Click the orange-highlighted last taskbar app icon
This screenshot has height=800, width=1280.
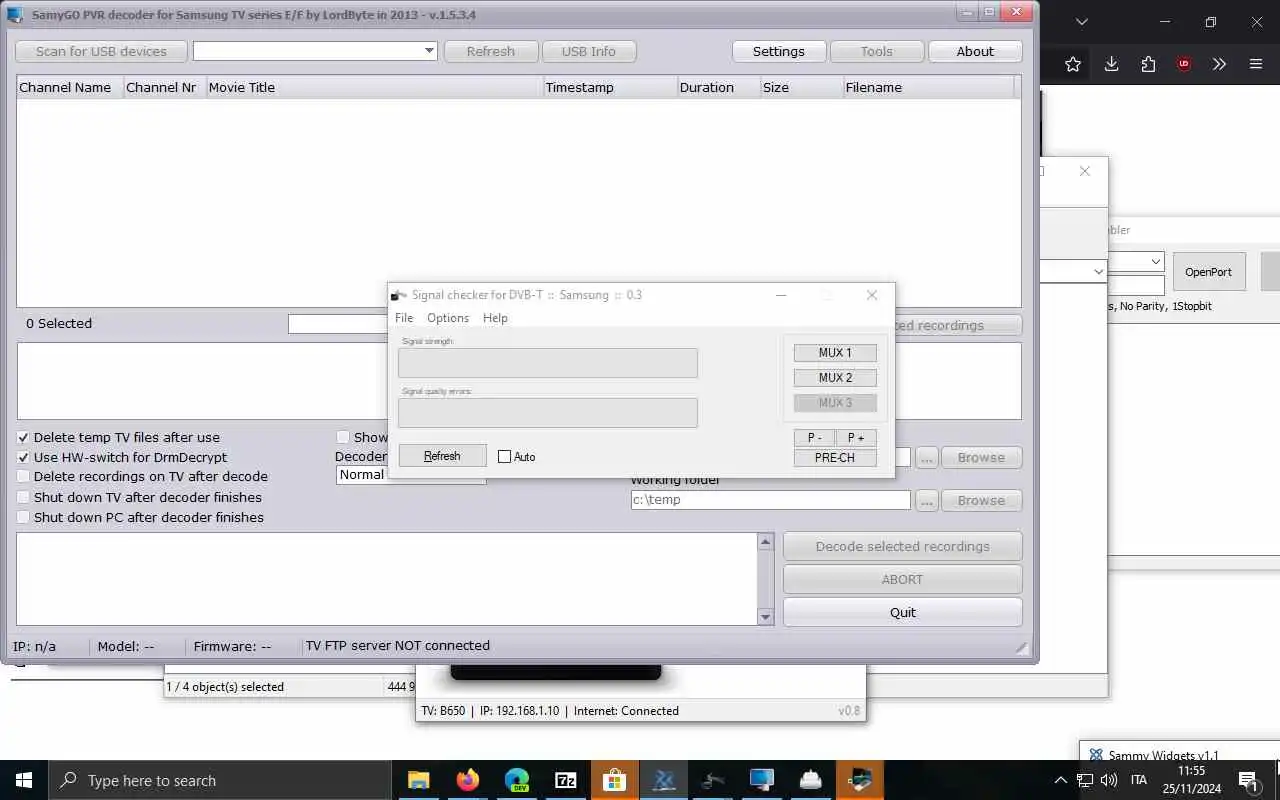coord(860,780)
